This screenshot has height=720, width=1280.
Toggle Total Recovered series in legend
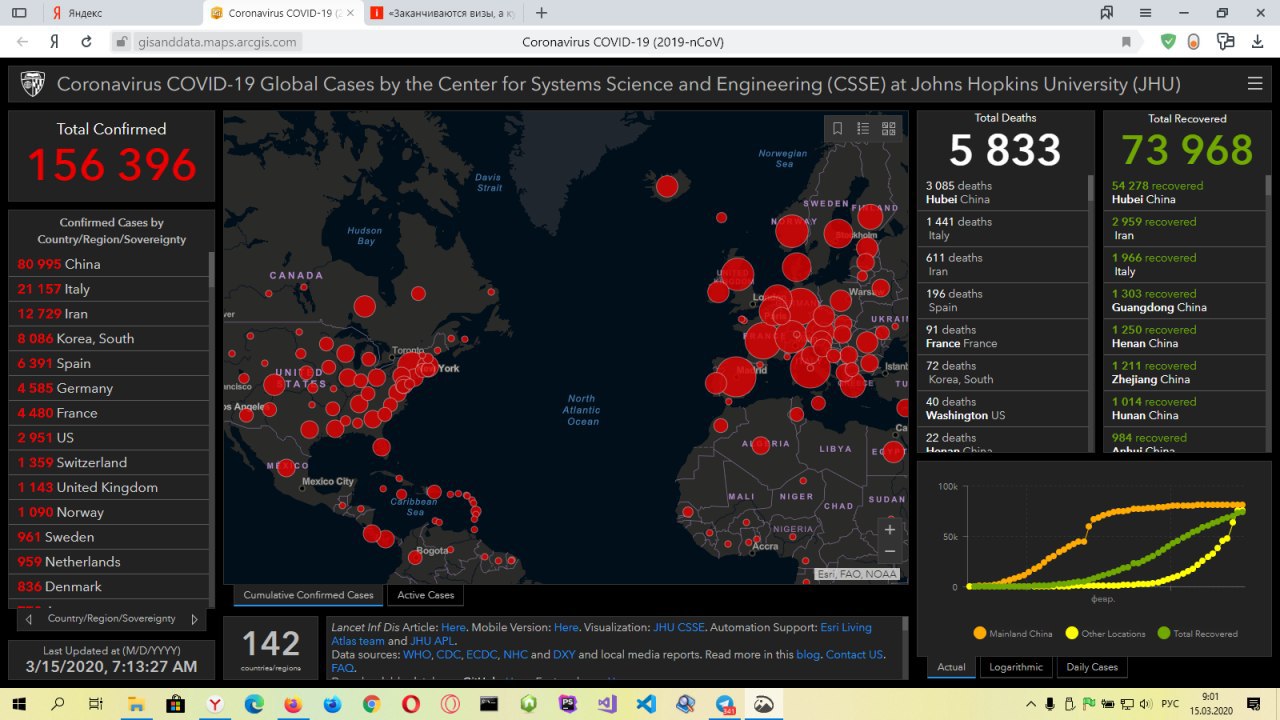pyautogui.click(x=1197, y=633)
